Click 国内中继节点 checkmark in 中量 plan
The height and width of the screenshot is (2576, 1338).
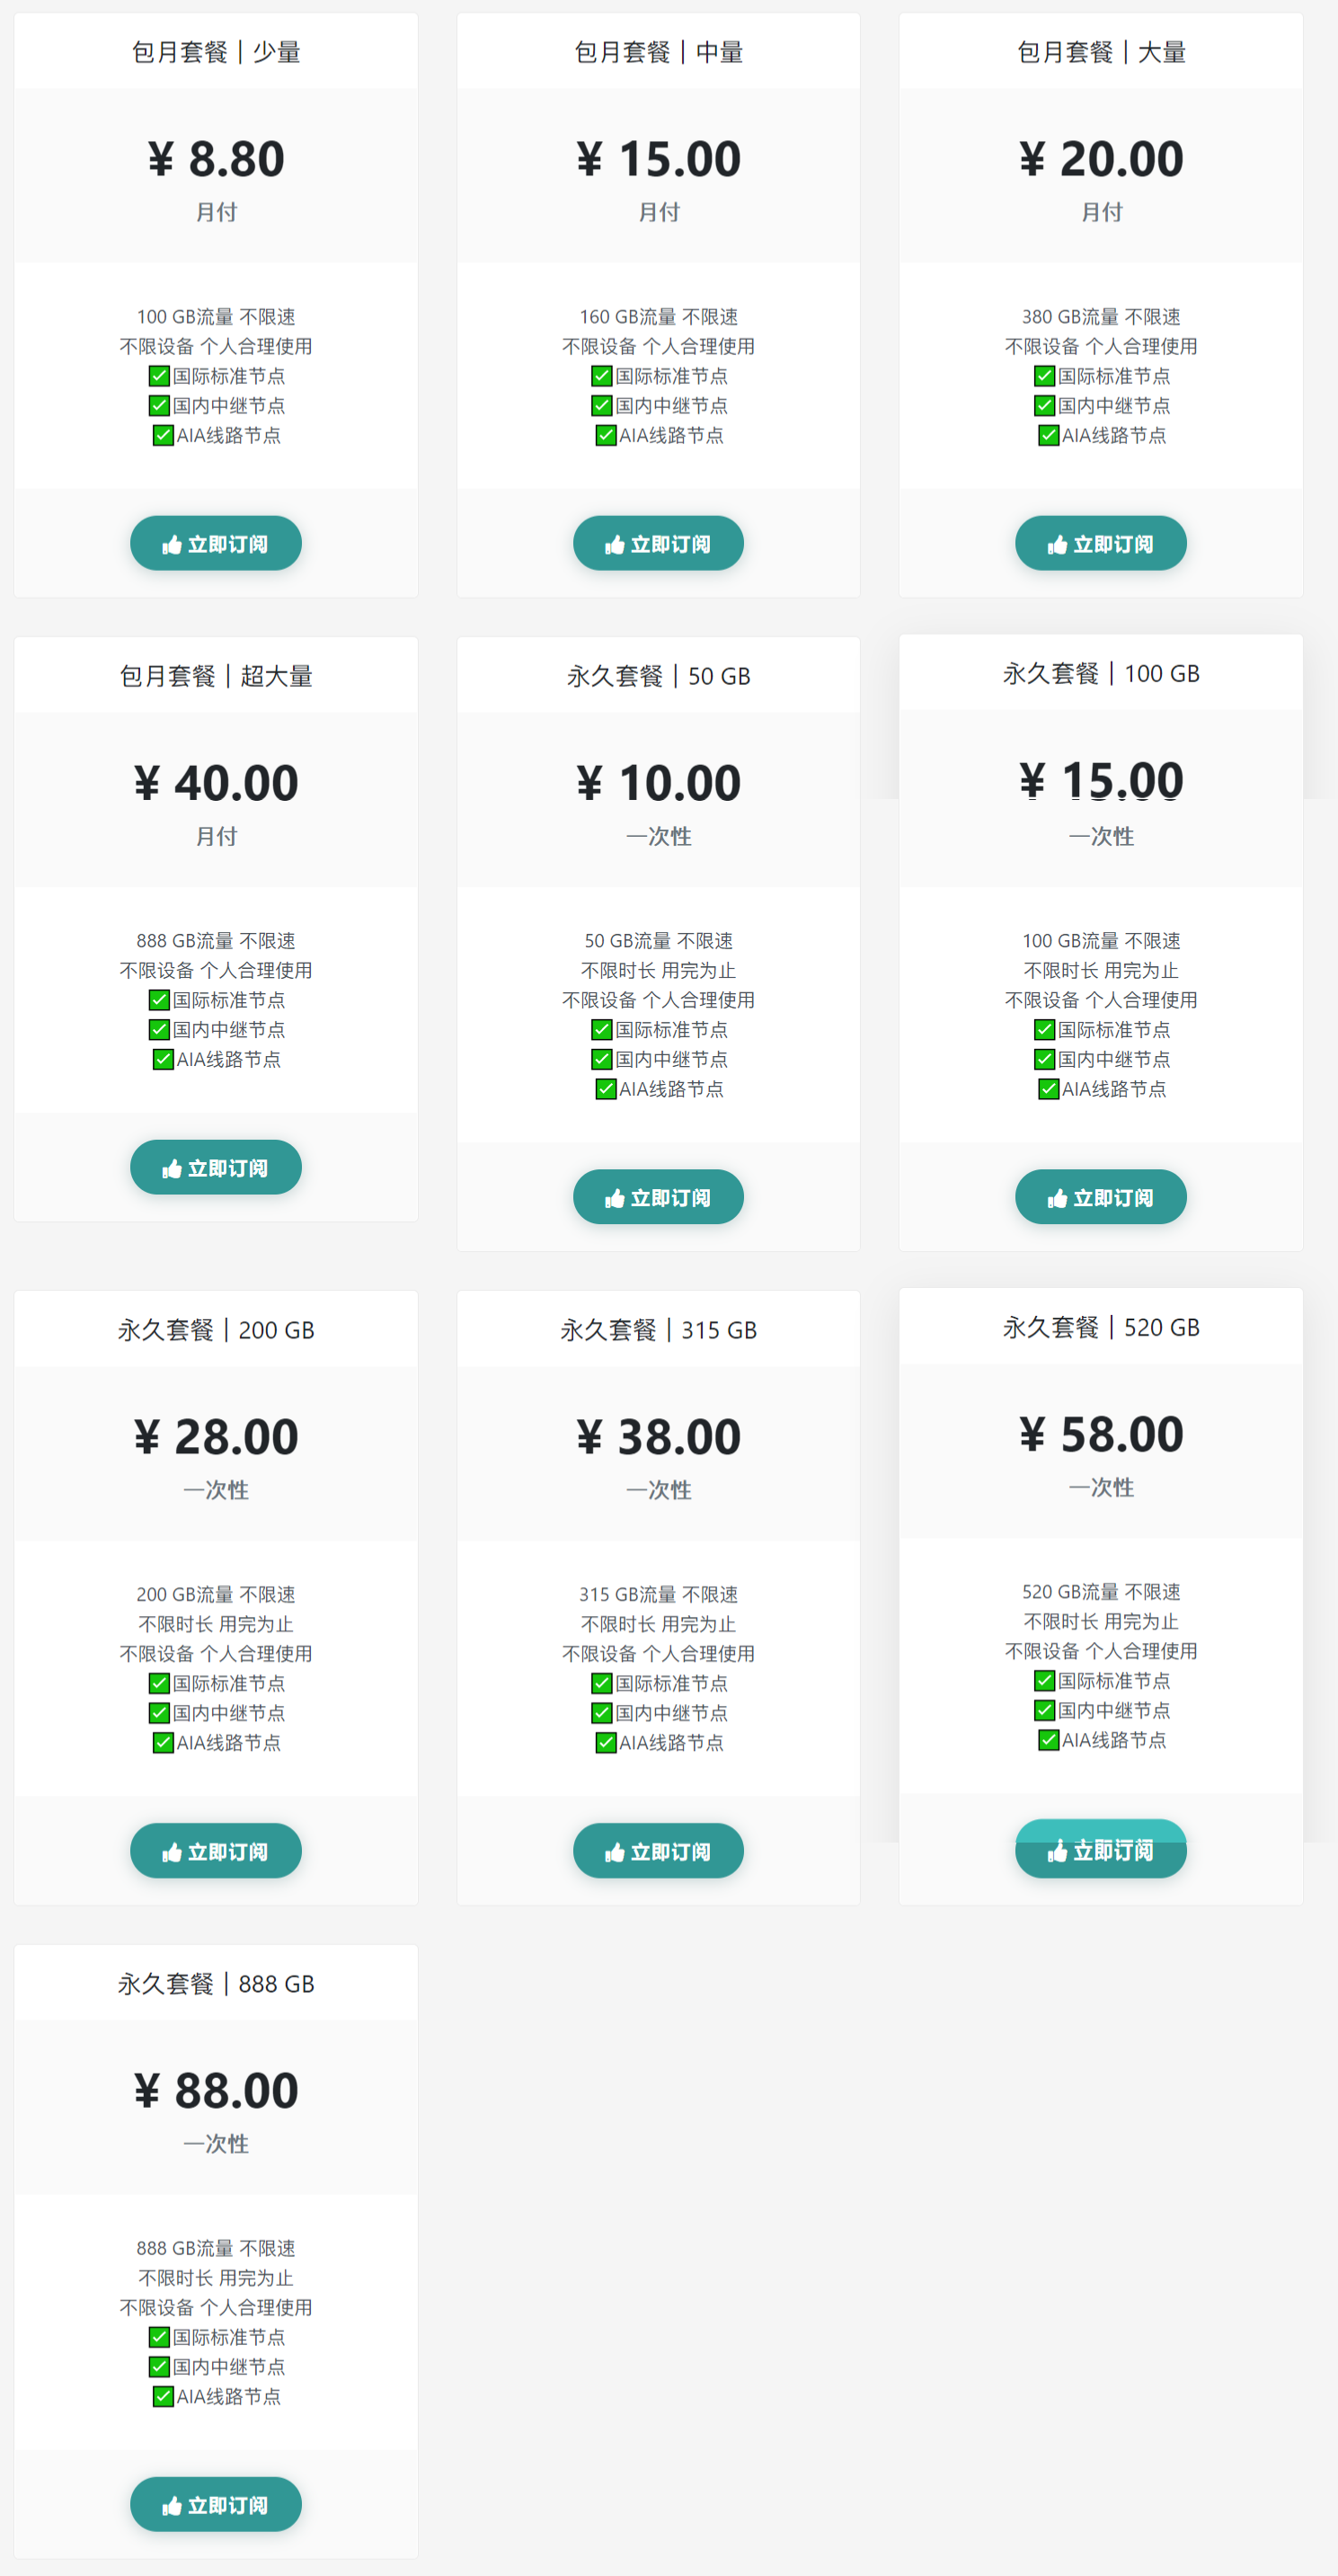pos(602,406)
